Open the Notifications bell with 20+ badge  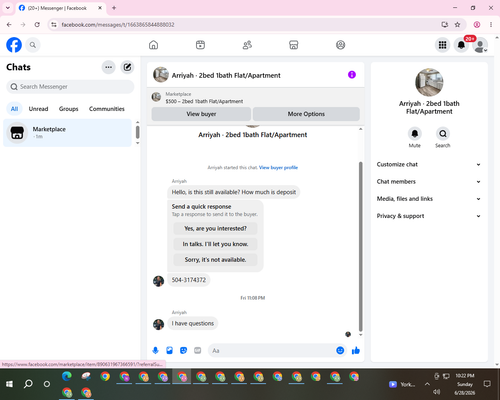point(461,45)
